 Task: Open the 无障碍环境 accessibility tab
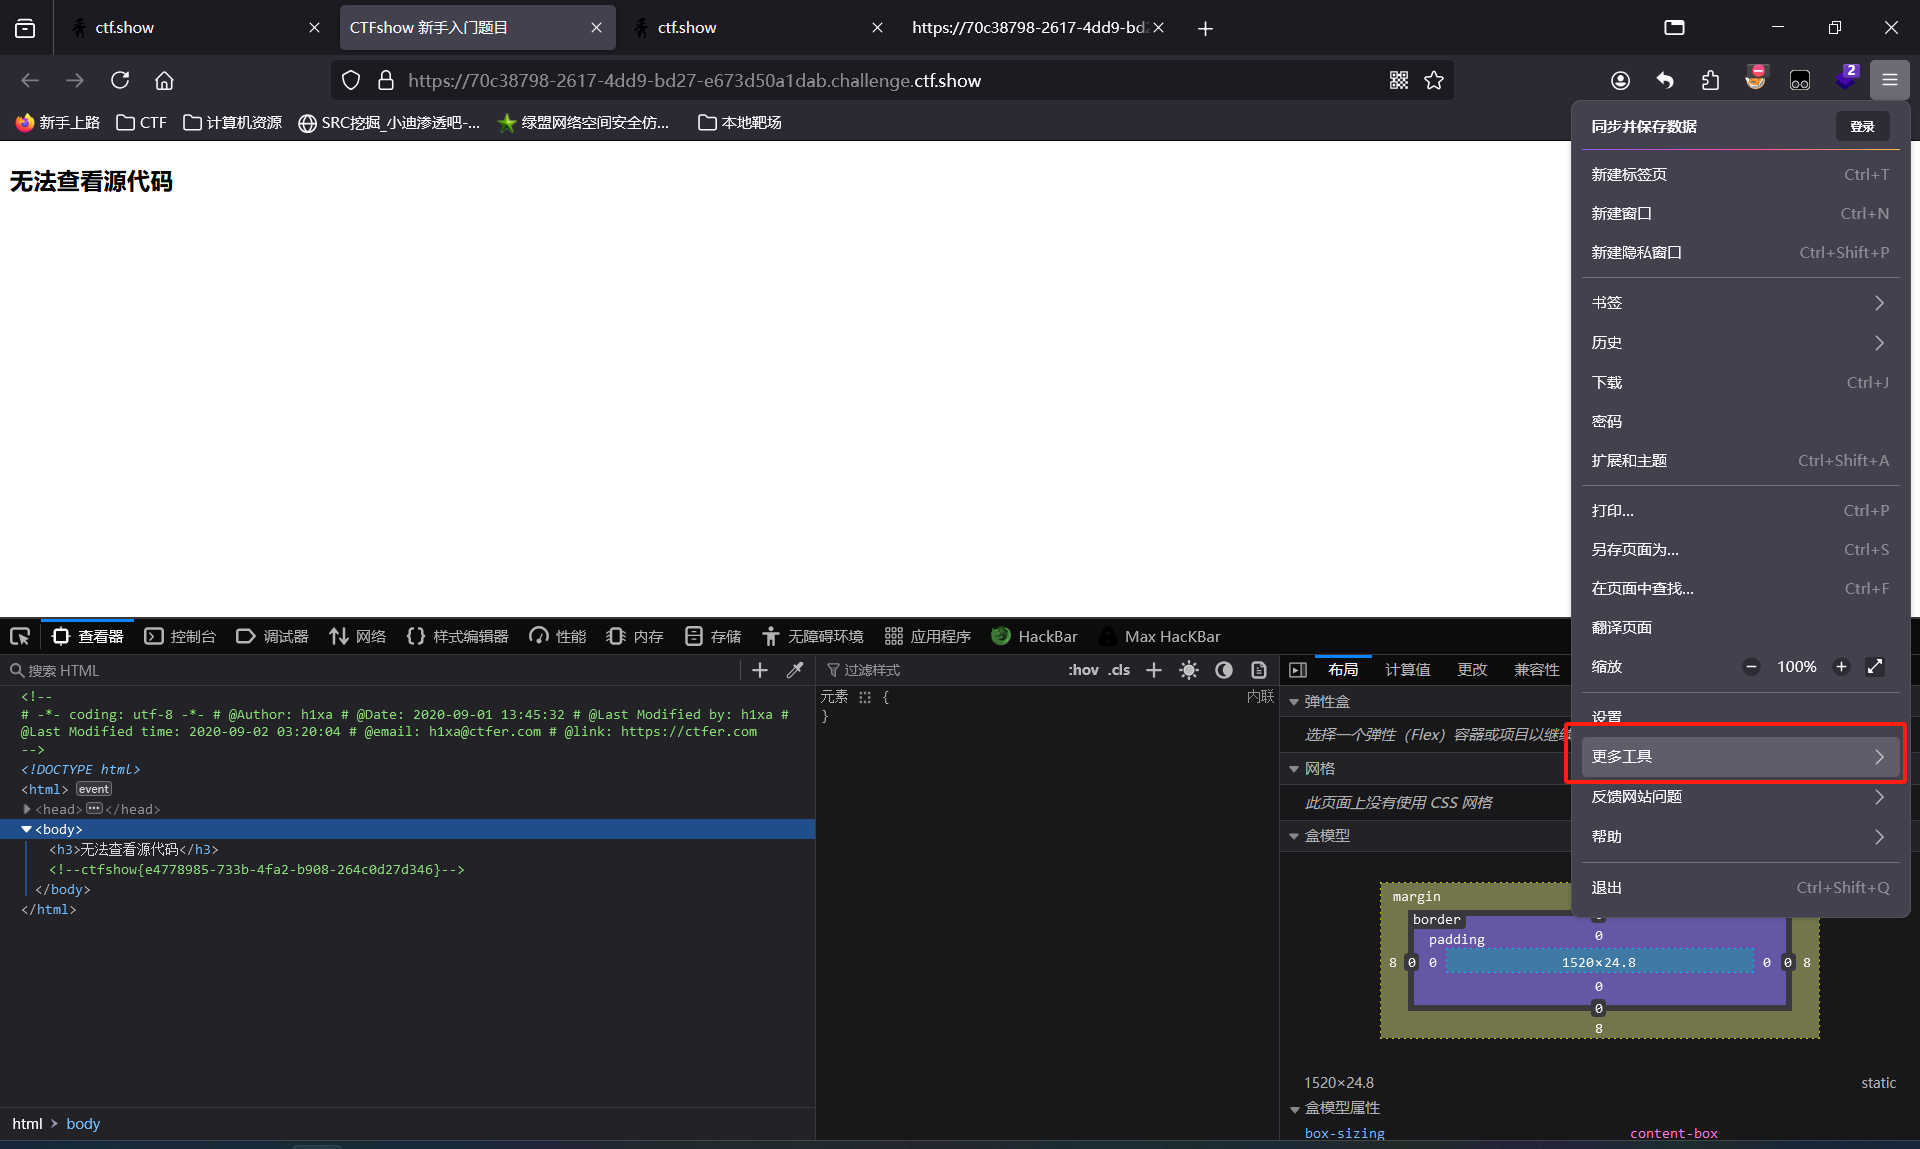(812, 636)
